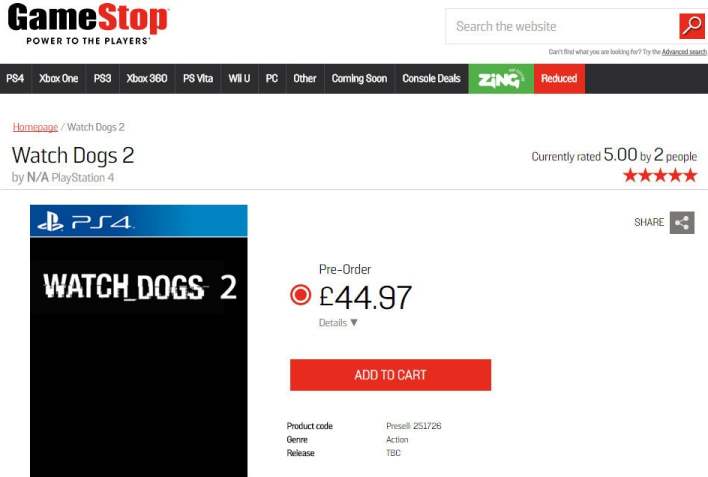This screenshot has width=708, height=477.
Task: Expand the Details arrow under the price
Action: pos(354,323)
